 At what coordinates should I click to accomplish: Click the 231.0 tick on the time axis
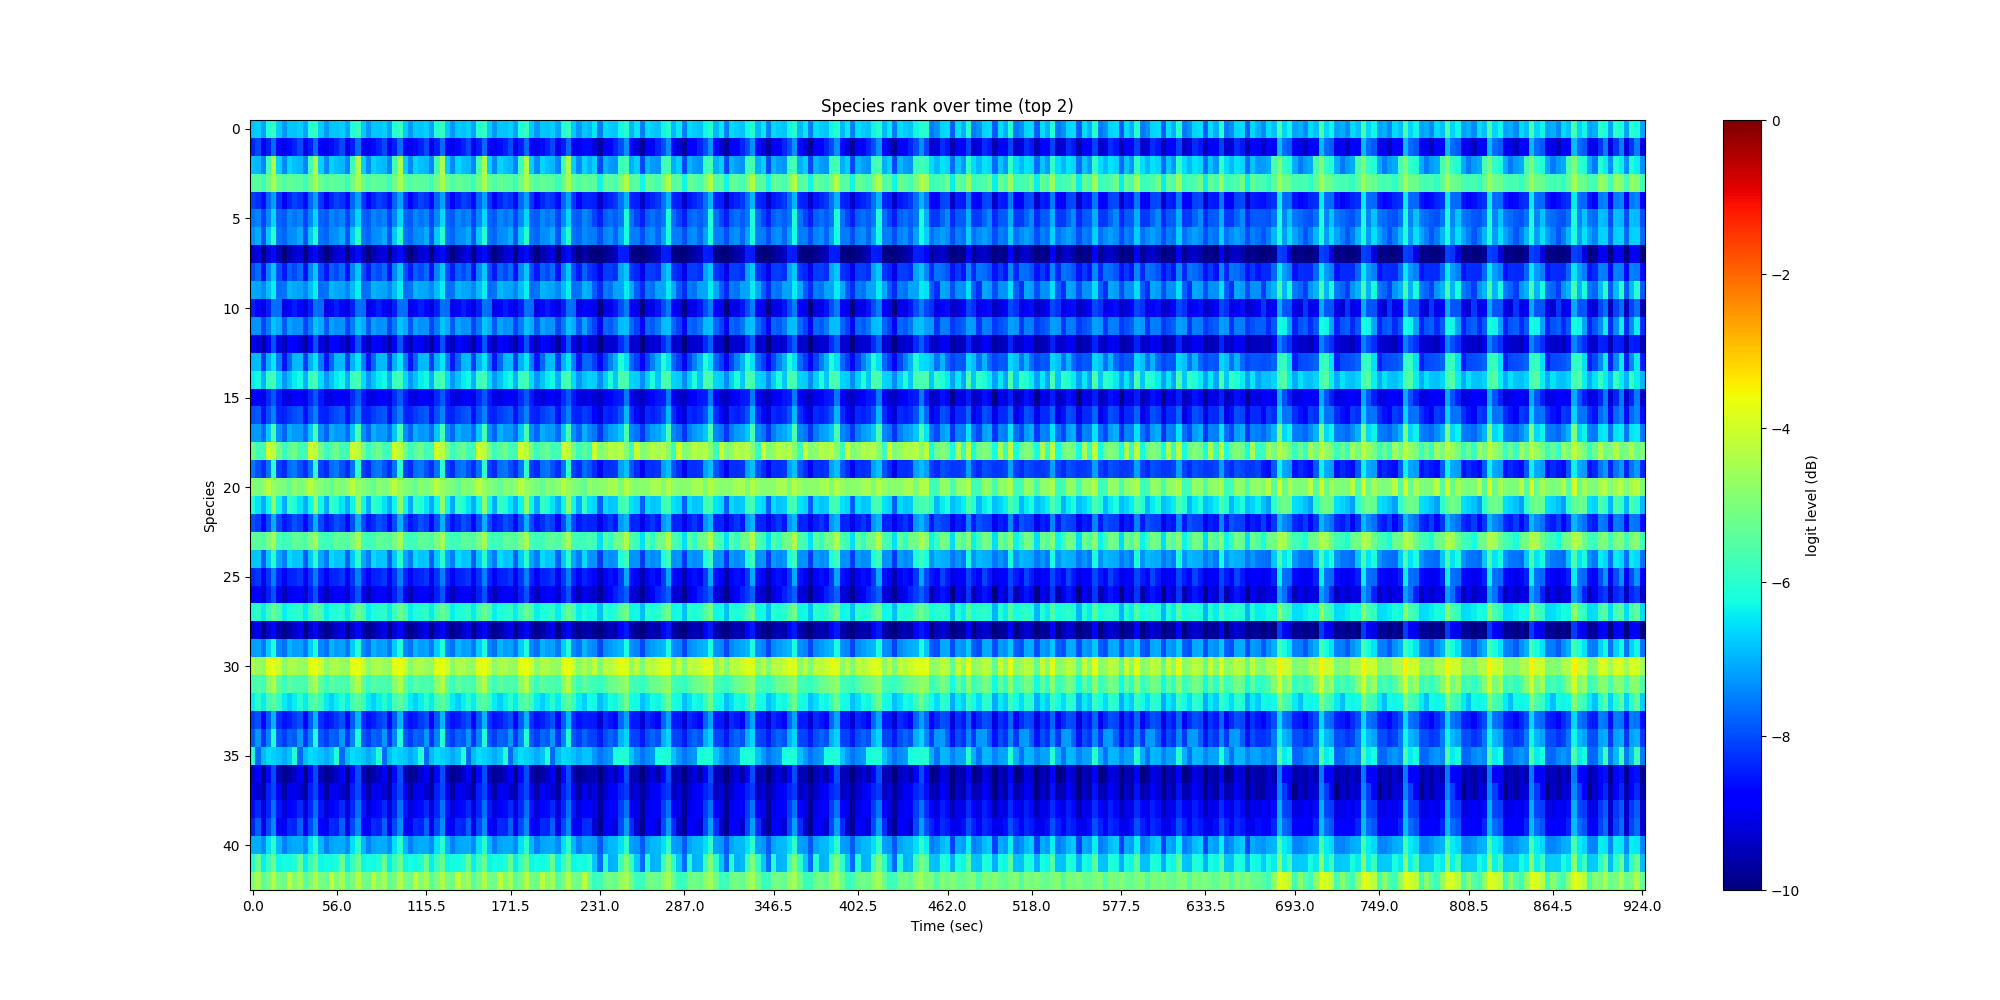600,906
